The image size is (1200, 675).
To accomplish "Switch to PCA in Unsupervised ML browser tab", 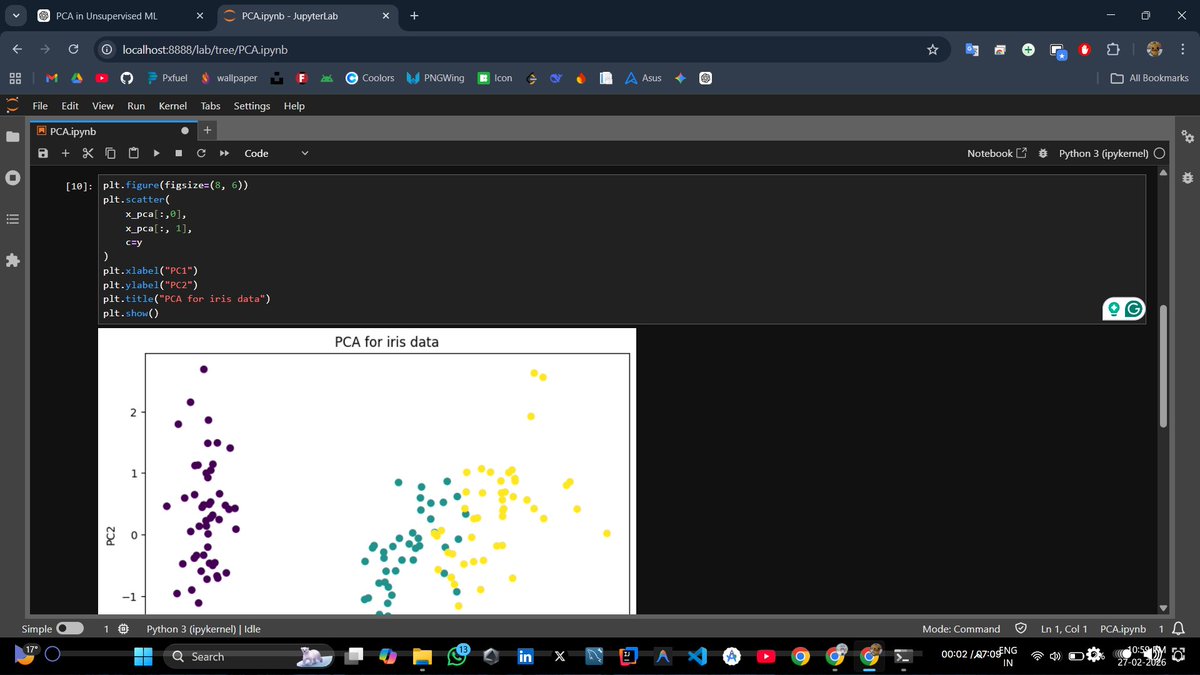I will click(x=121, y=16).
